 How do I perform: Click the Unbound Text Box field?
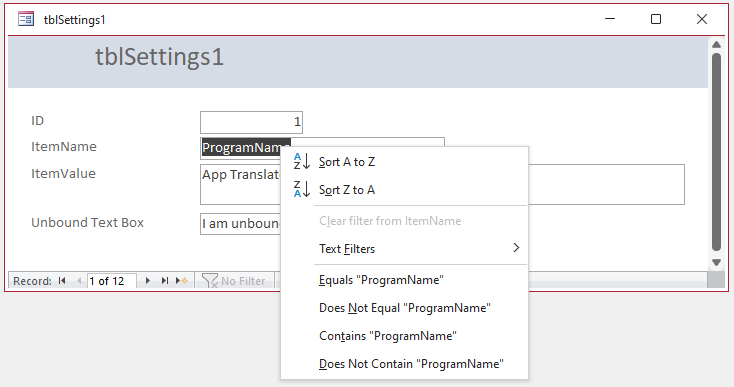coord(241,224)
